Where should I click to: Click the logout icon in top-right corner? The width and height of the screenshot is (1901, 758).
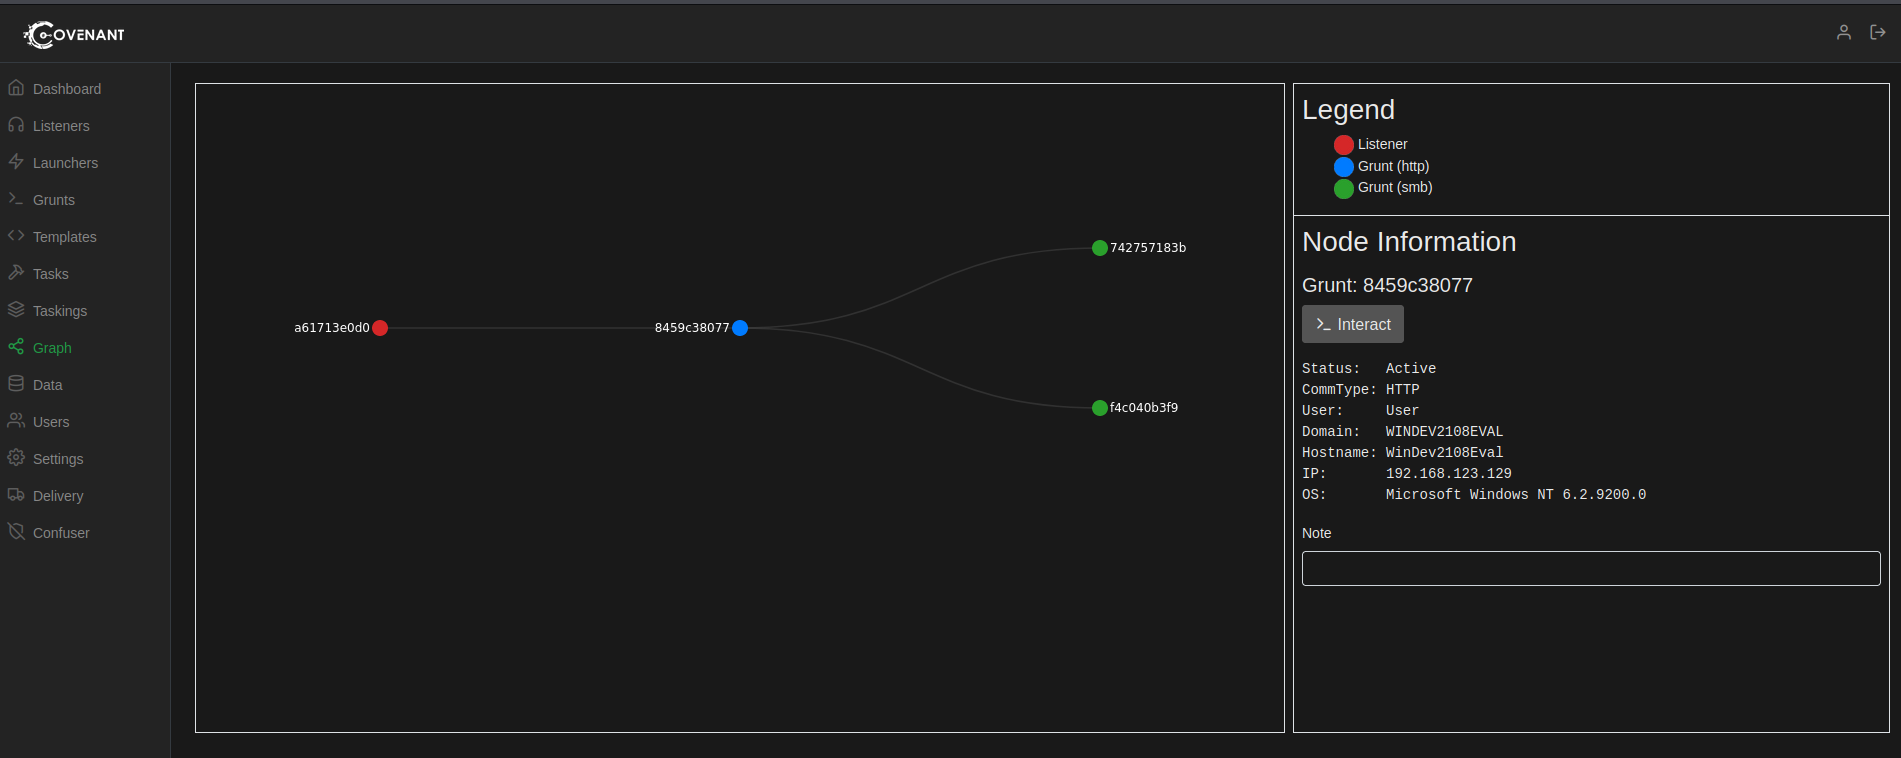click(1877, 32)
